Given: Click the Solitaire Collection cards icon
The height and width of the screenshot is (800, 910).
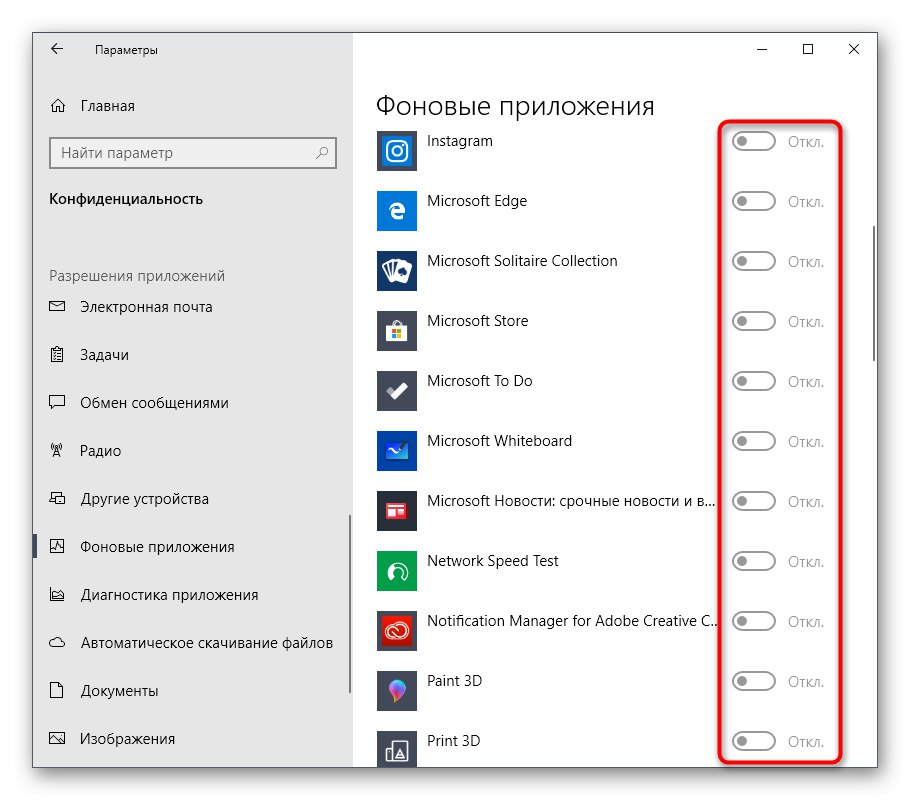Looking at the screenshot, I should click(x=396, y=271).
